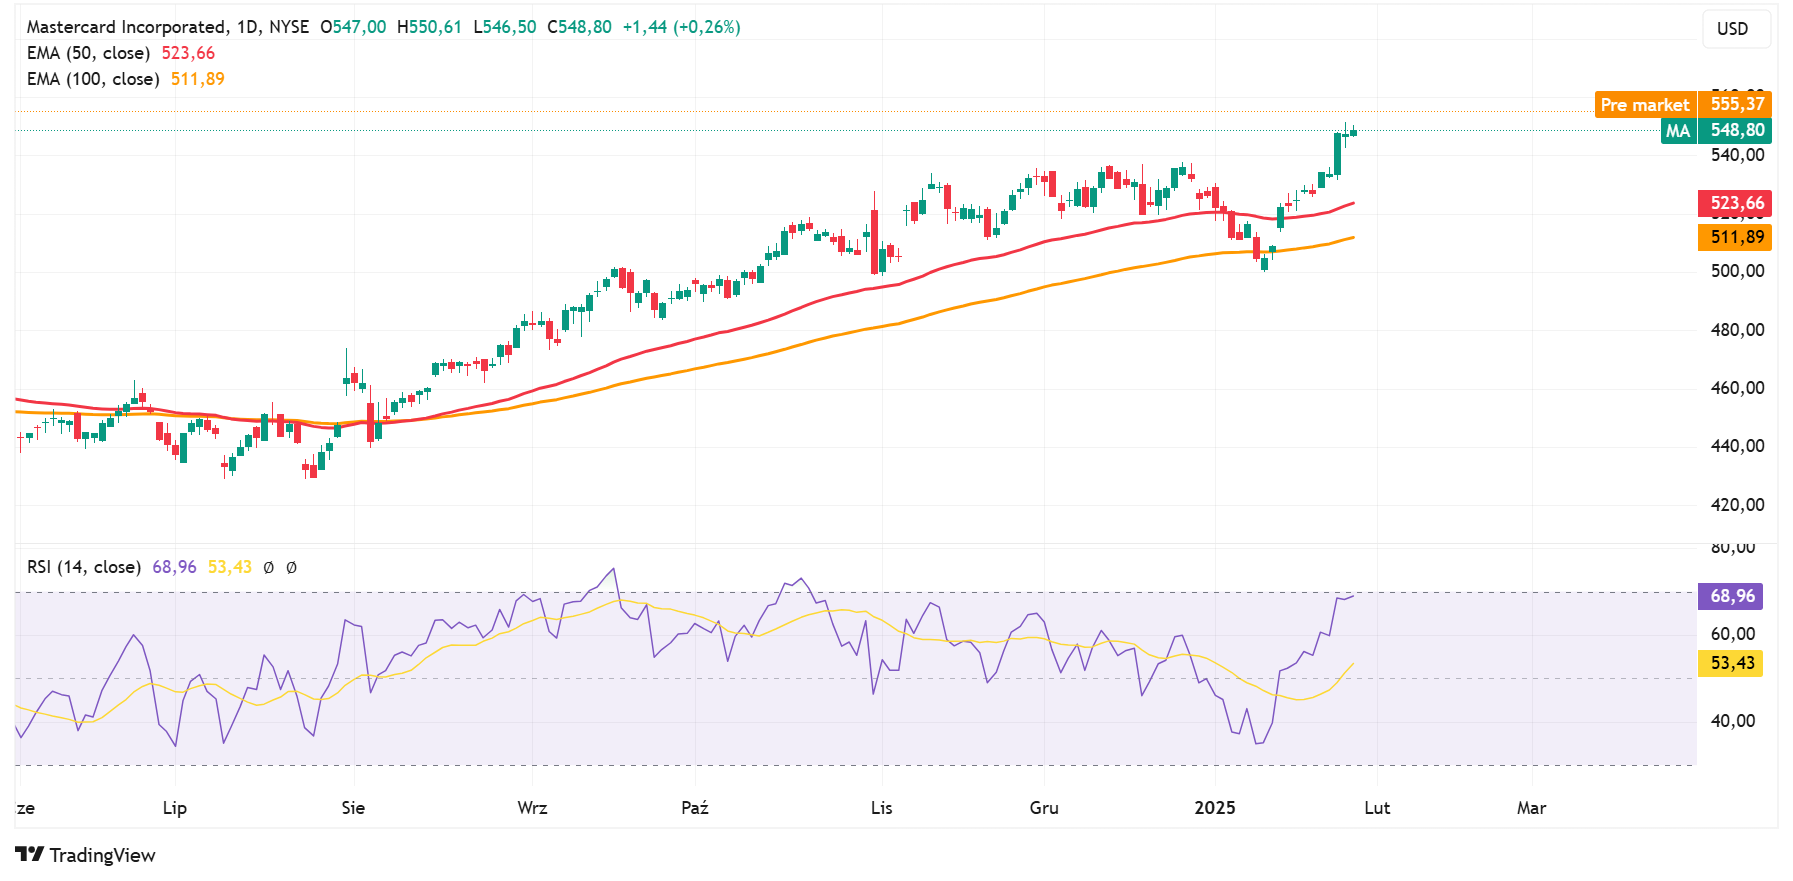1793x881 pixels.
Task: Click the daily change +1,44 (+0,26%)
Action: (682, 27)
